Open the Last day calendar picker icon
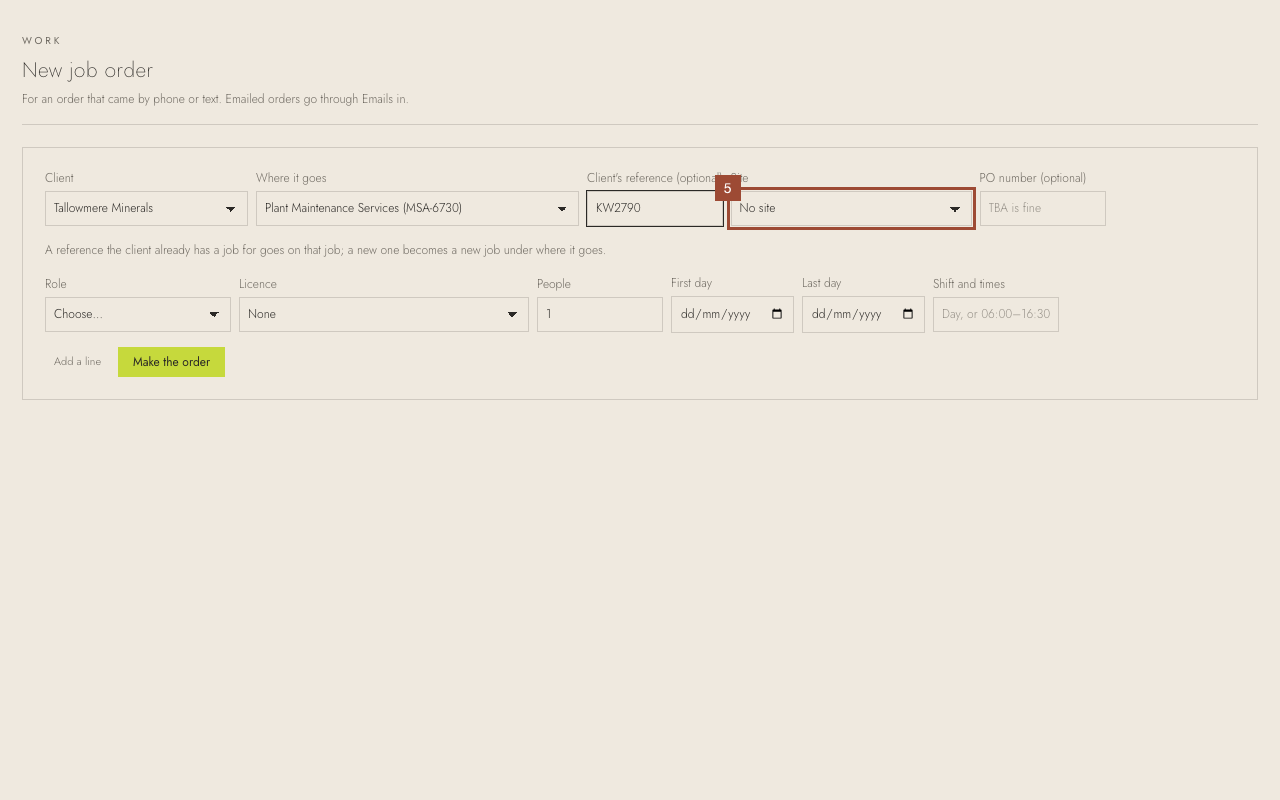 coord(908,314)
